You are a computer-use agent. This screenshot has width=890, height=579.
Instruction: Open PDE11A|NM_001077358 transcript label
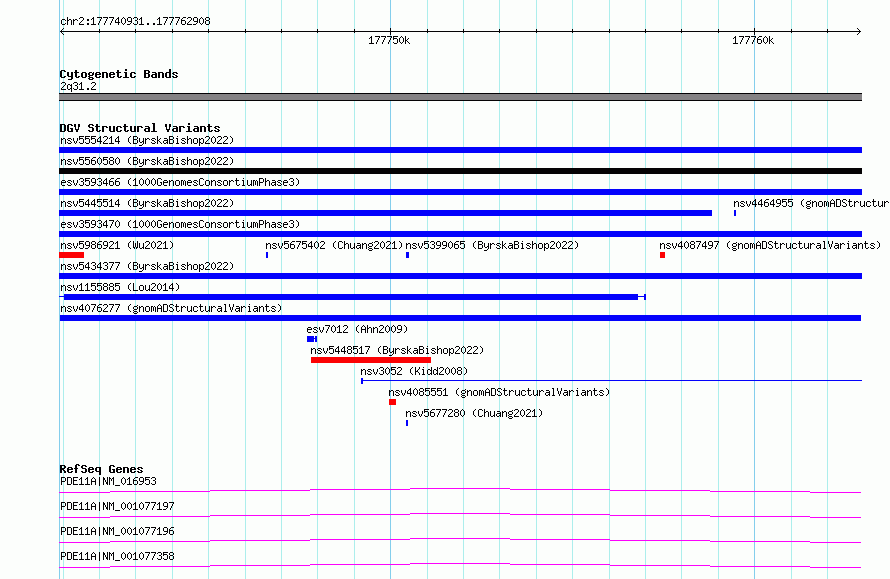coord(117,556)
